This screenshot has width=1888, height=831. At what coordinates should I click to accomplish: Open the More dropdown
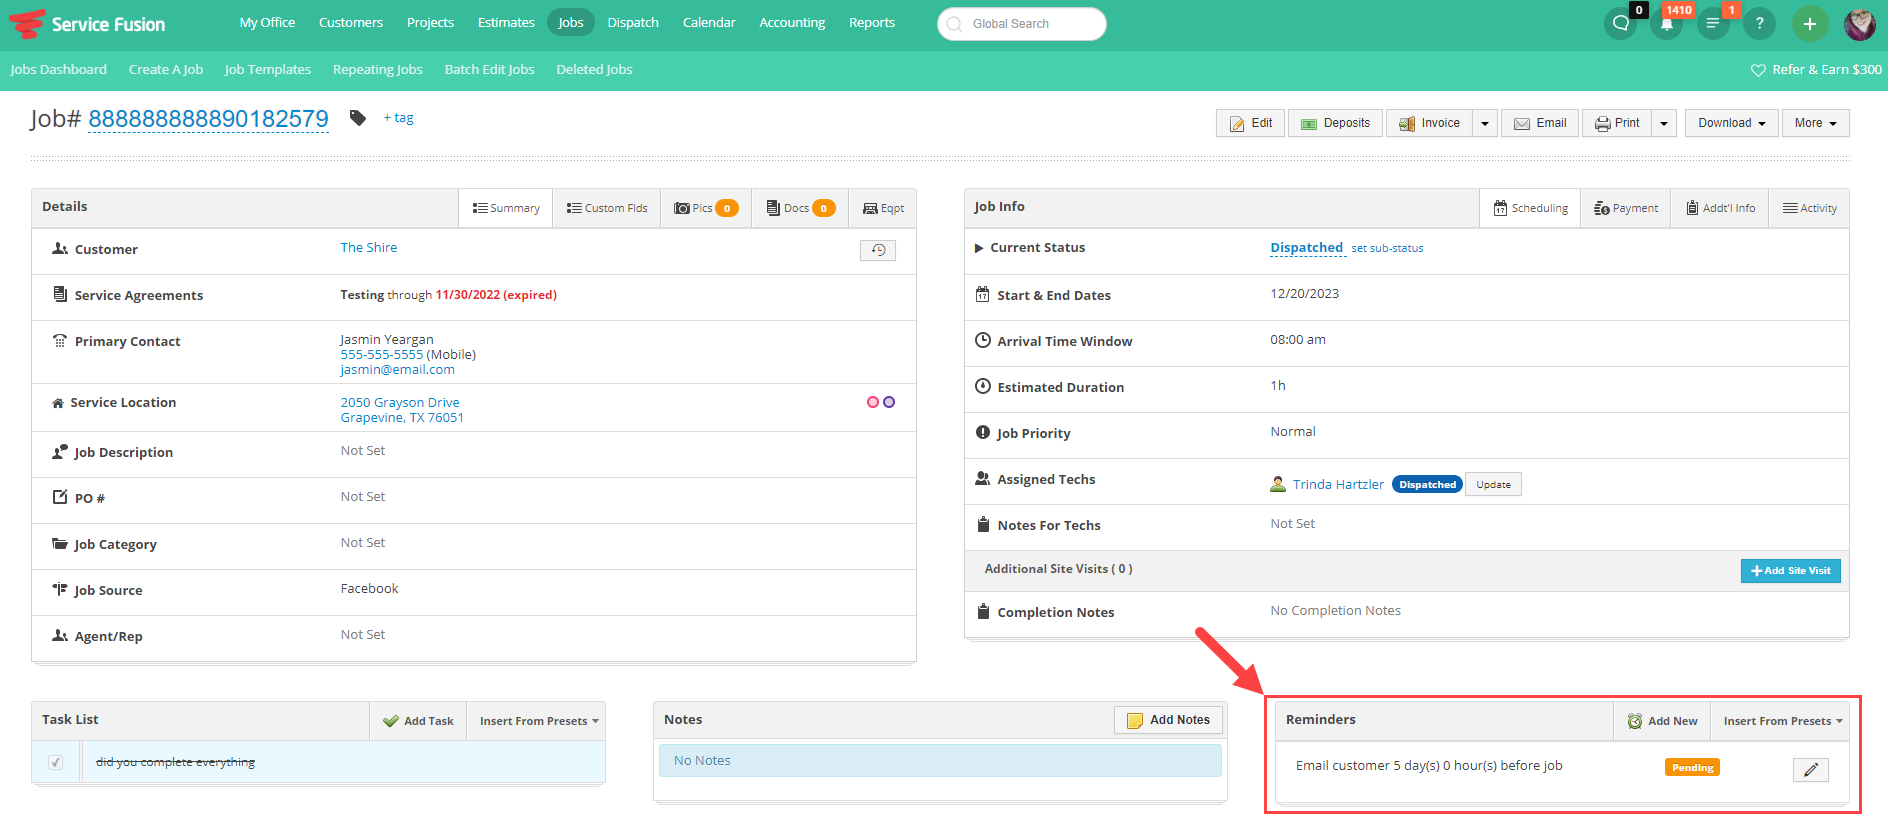tap(1816, 123)
